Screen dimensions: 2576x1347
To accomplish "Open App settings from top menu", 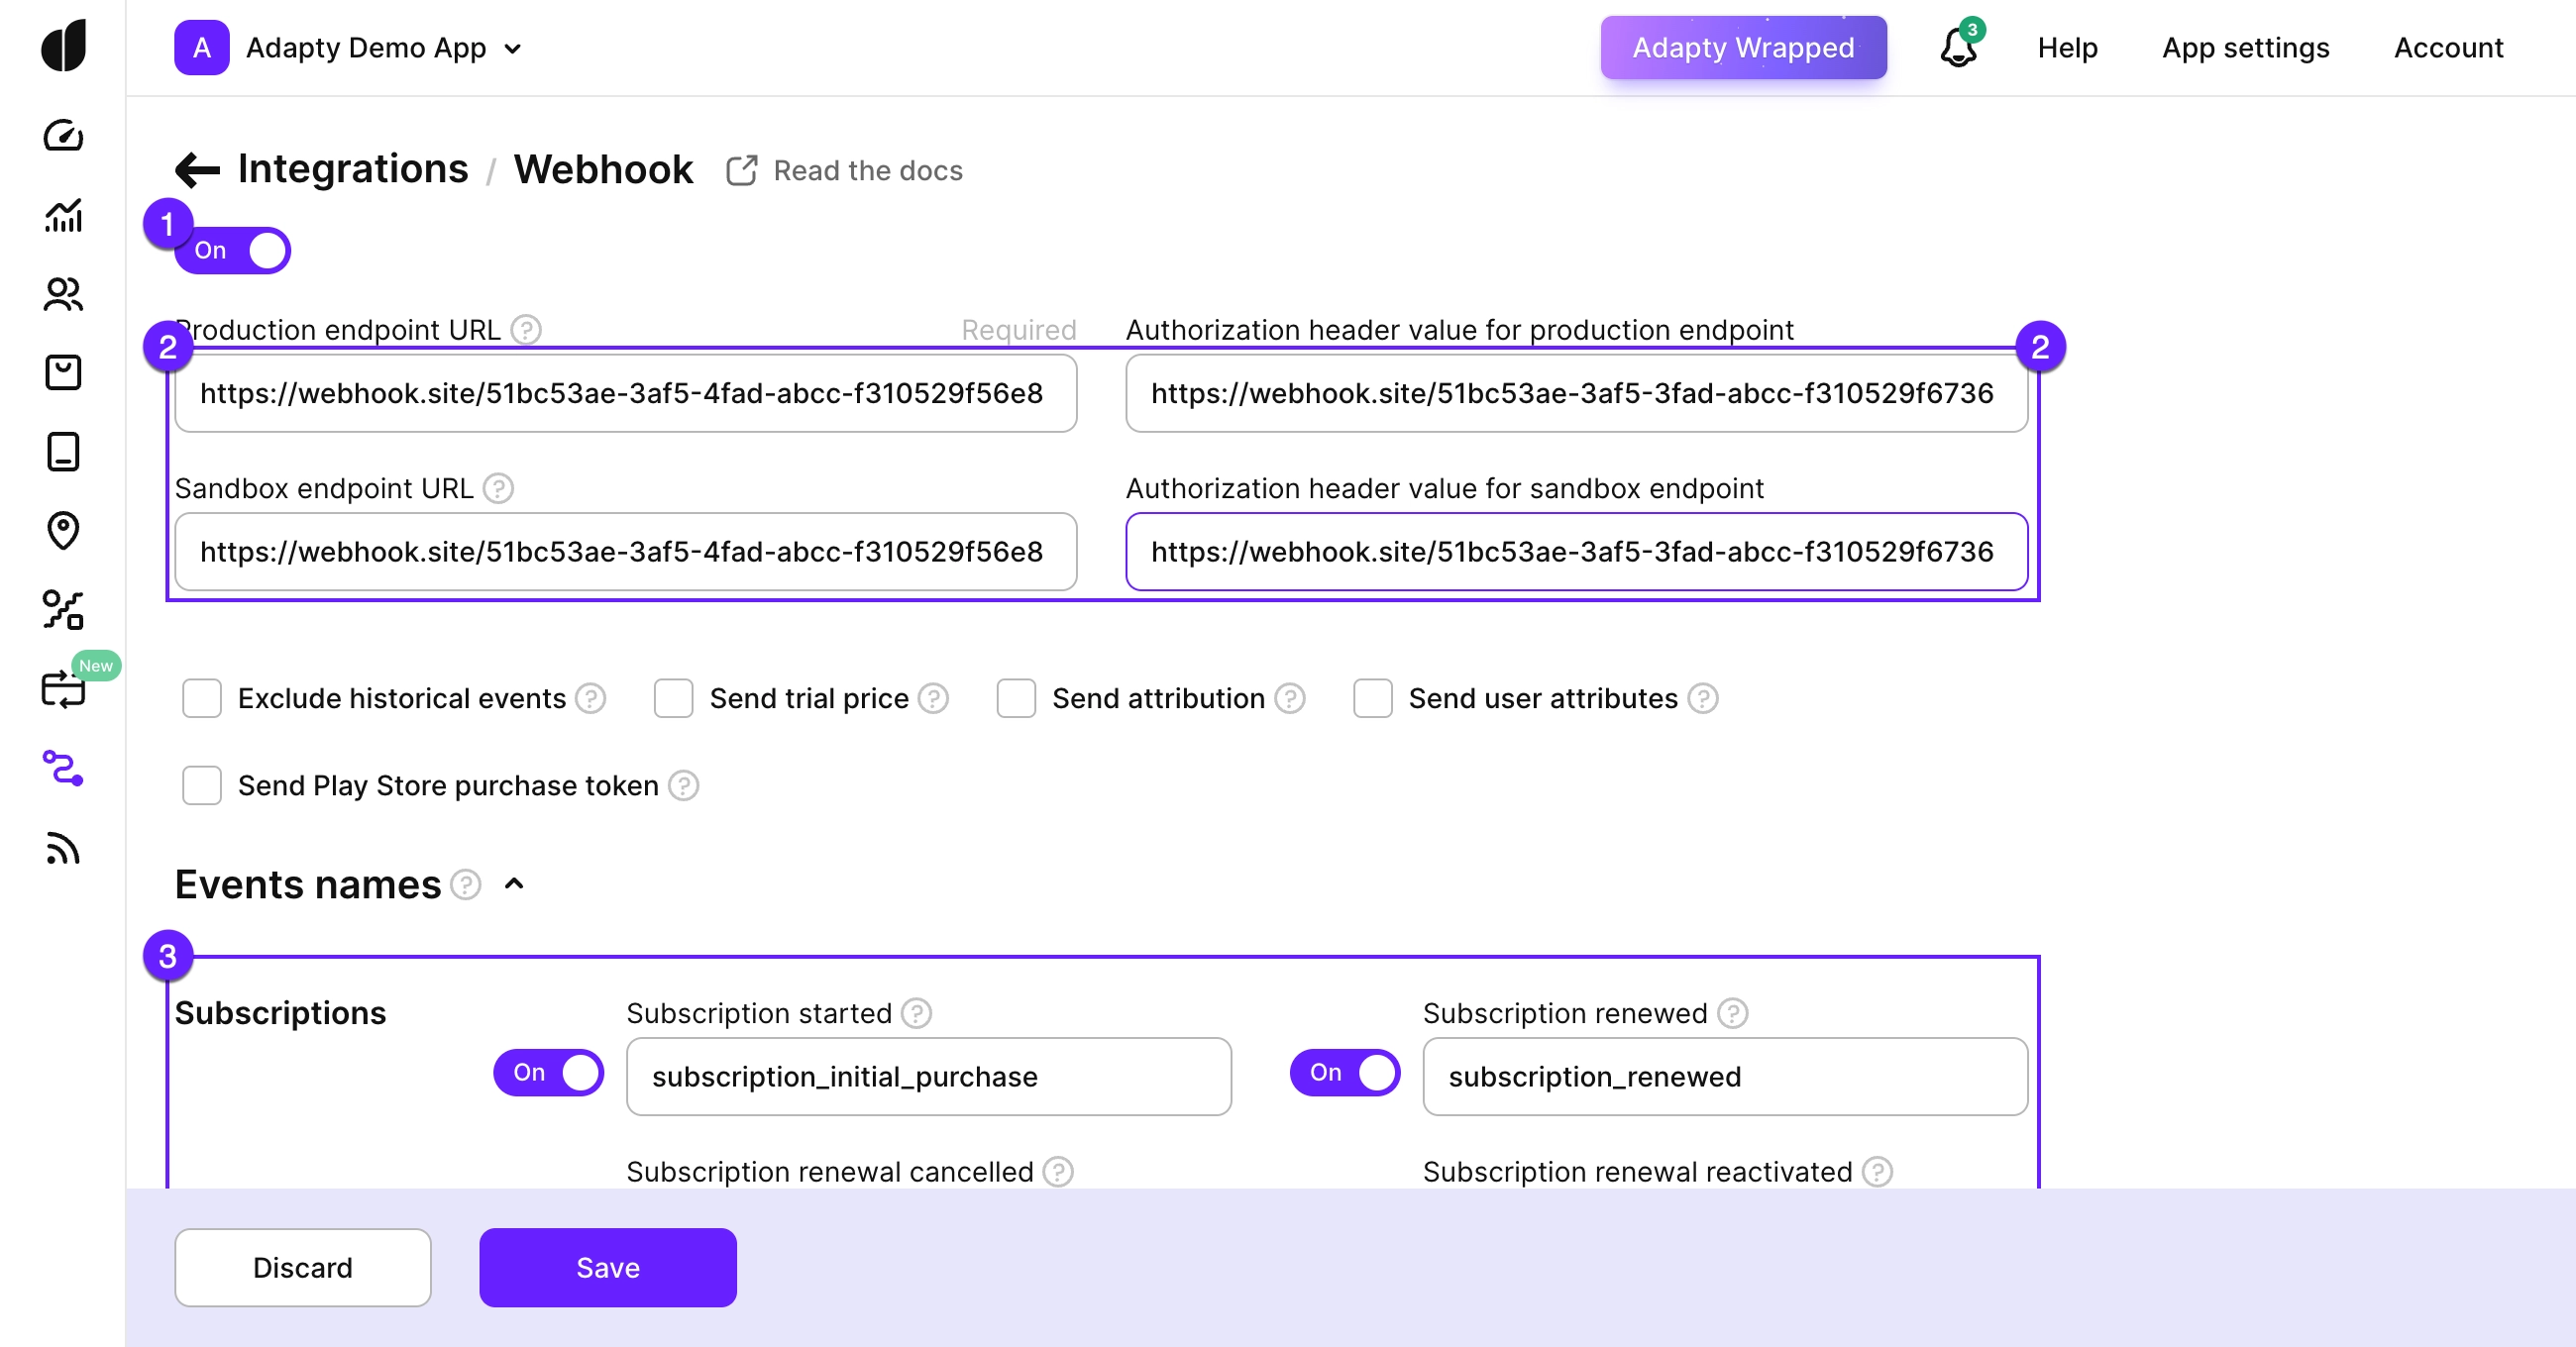I will 2246,47.
